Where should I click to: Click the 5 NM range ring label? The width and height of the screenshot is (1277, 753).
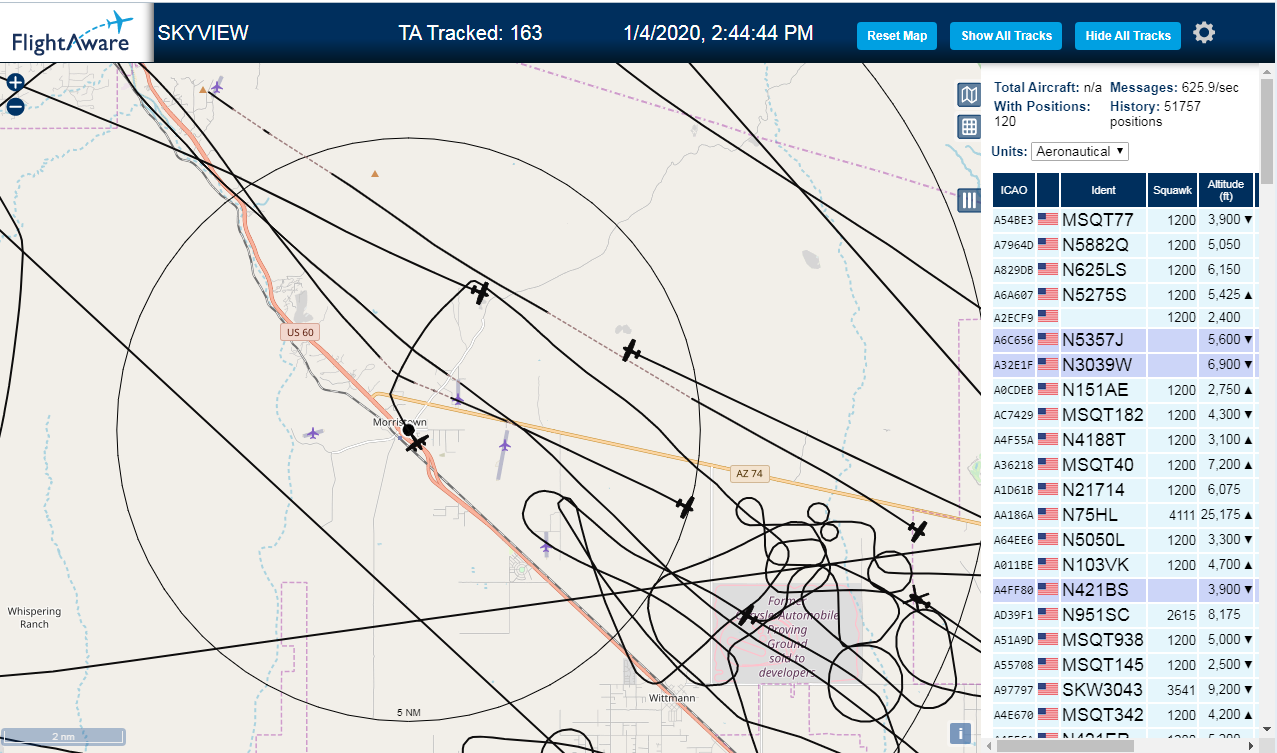click(x=409, y=713)
